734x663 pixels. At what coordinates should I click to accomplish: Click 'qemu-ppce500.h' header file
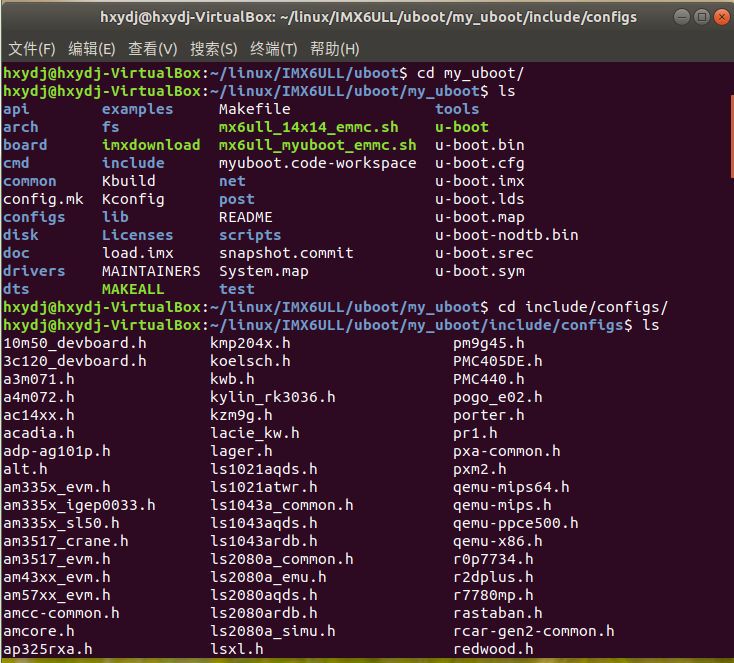[516, 523]
